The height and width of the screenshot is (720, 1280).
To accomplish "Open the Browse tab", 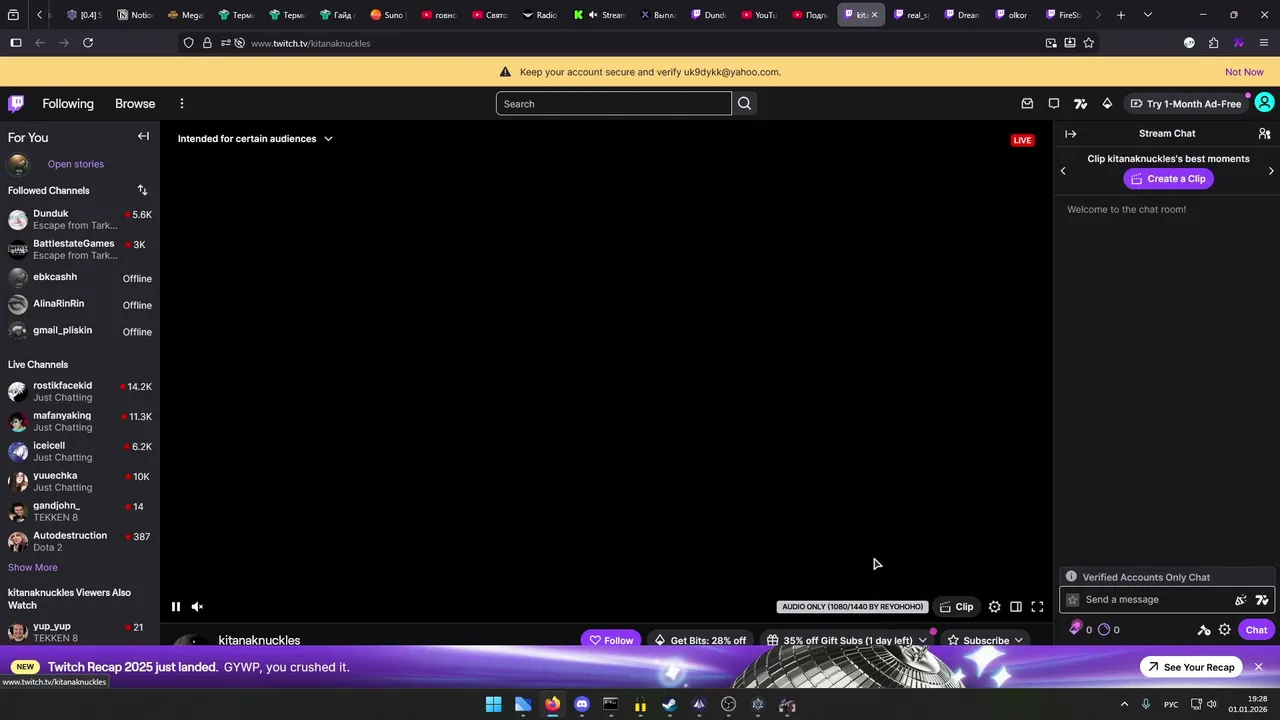I will pyautogui.click(x=135, y=104).
